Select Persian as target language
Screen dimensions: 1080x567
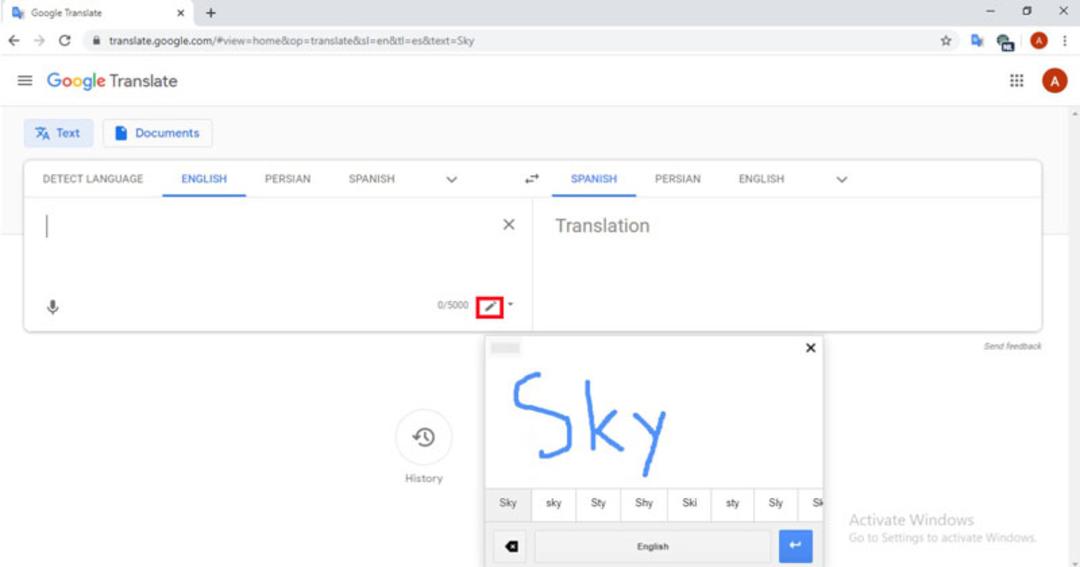(x=678, y=179)
